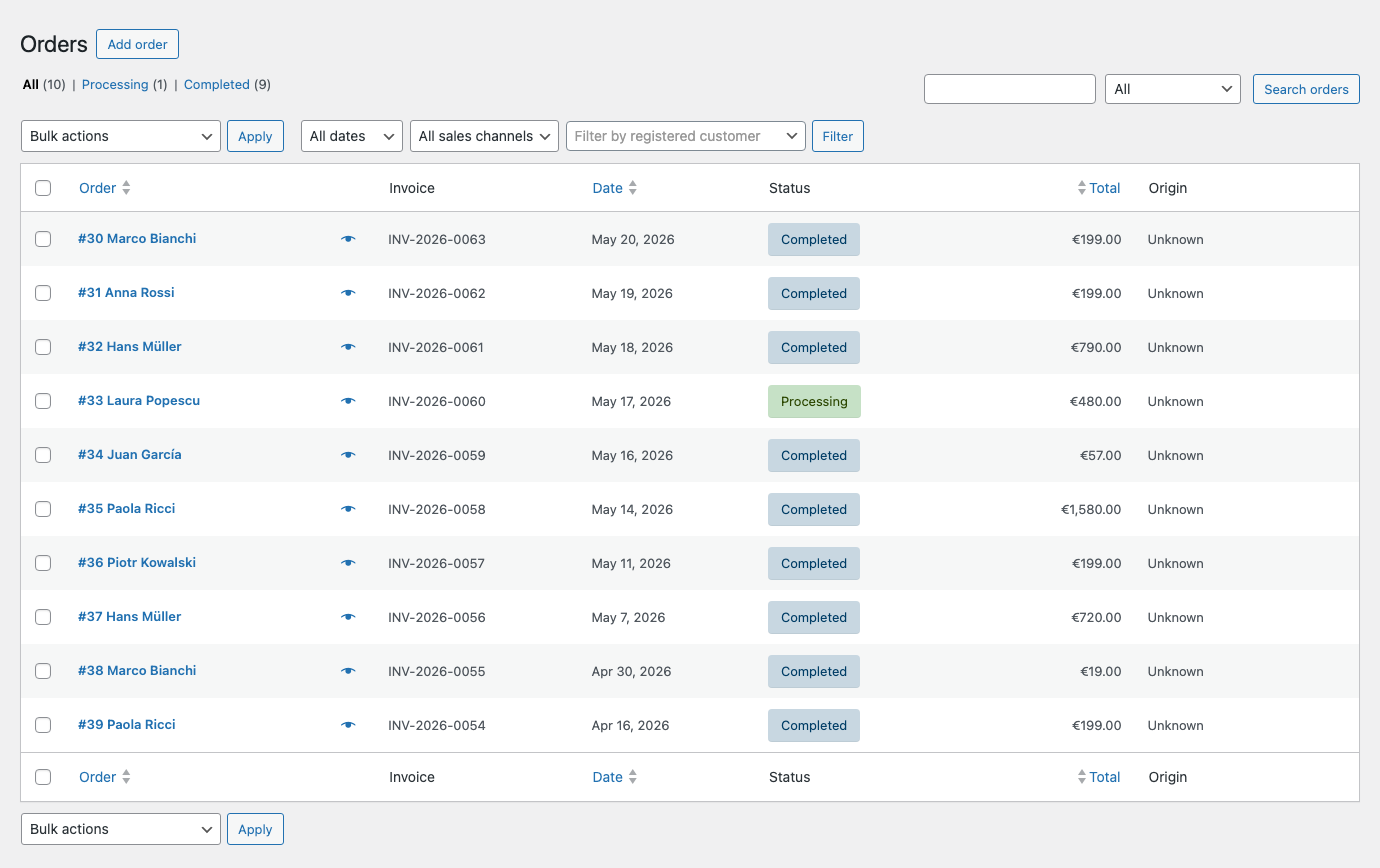
Task: Preview order #38 Marco Bianchi eye icon
Action: click(x=348, y=671)
